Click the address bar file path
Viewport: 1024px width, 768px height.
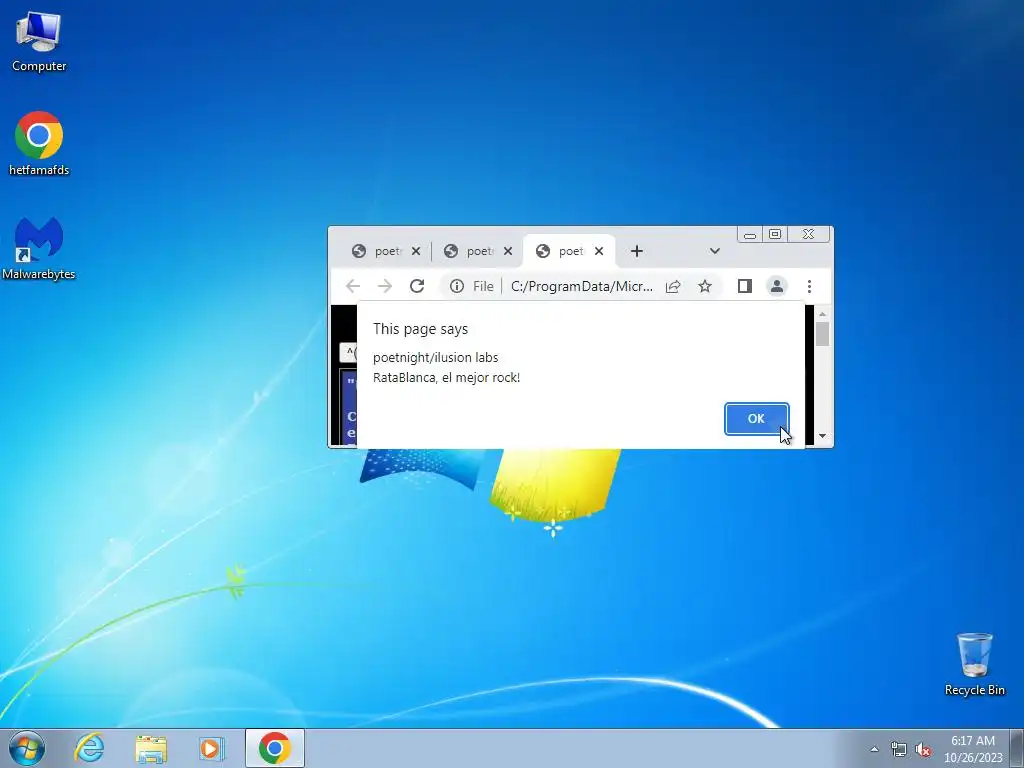click(581, 286)
